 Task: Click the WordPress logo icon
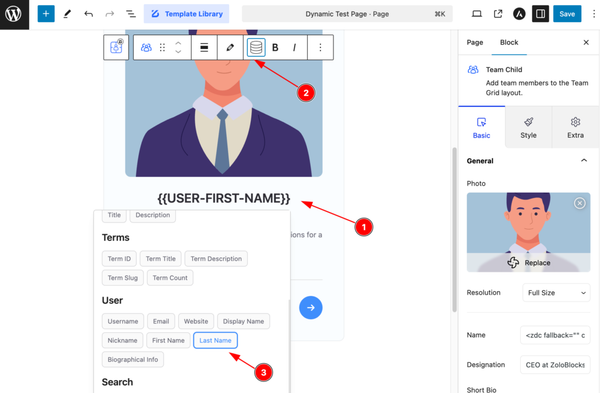[x=13, y=14]
